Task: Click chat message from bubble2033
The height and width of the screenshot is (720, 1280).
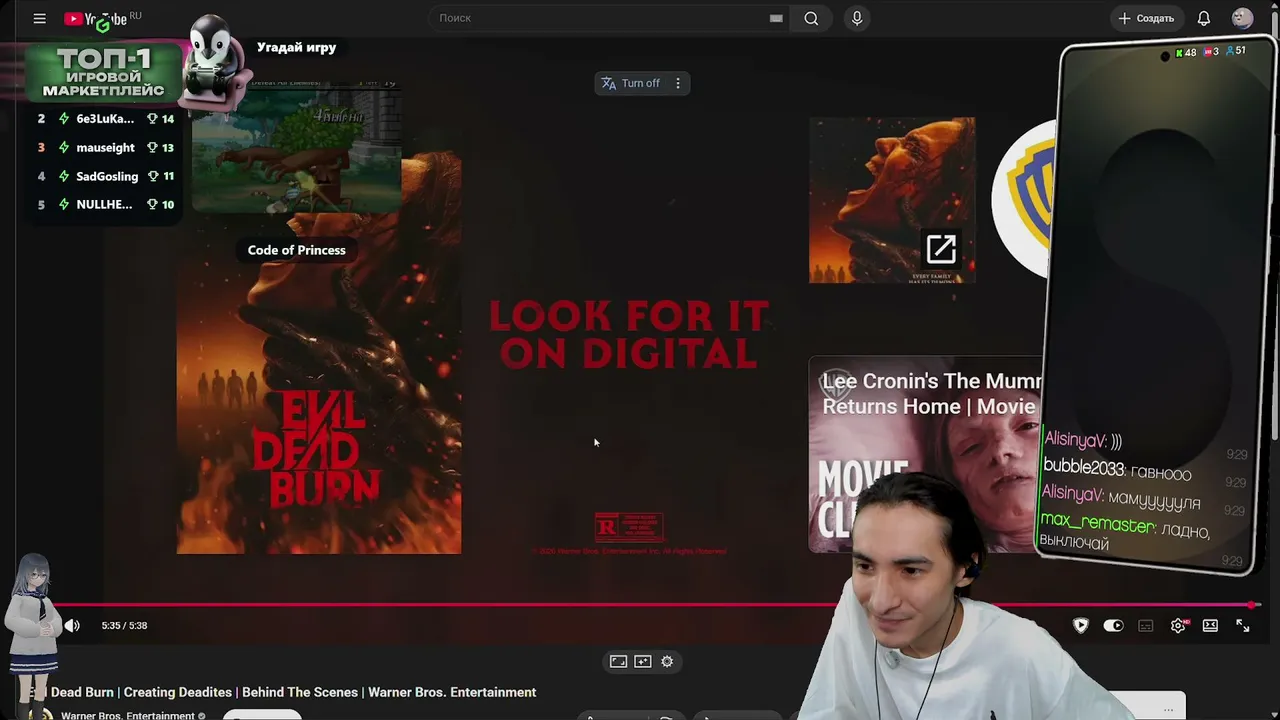Action: (x=1117, y=470)
